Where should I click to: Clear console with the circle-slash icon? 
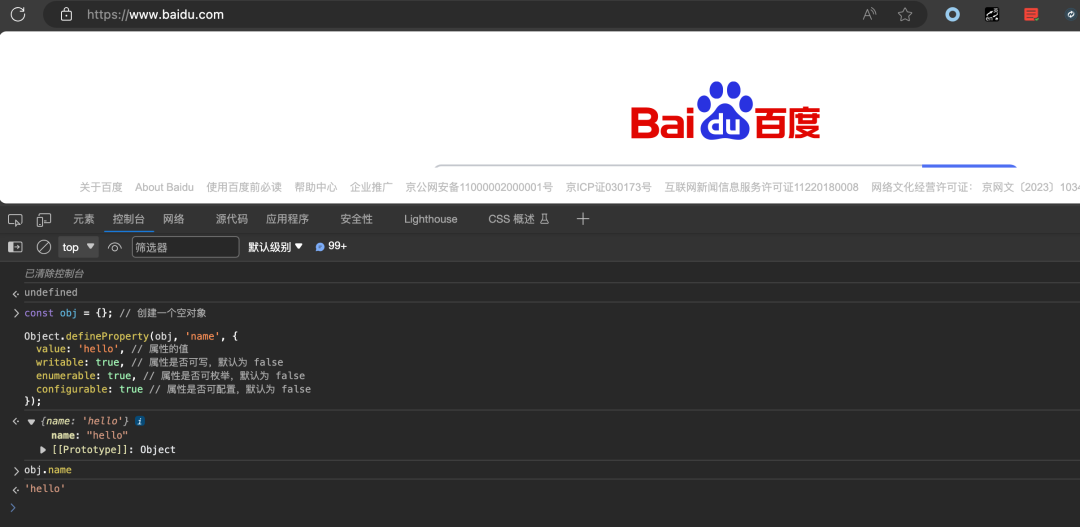coord(44,247)
